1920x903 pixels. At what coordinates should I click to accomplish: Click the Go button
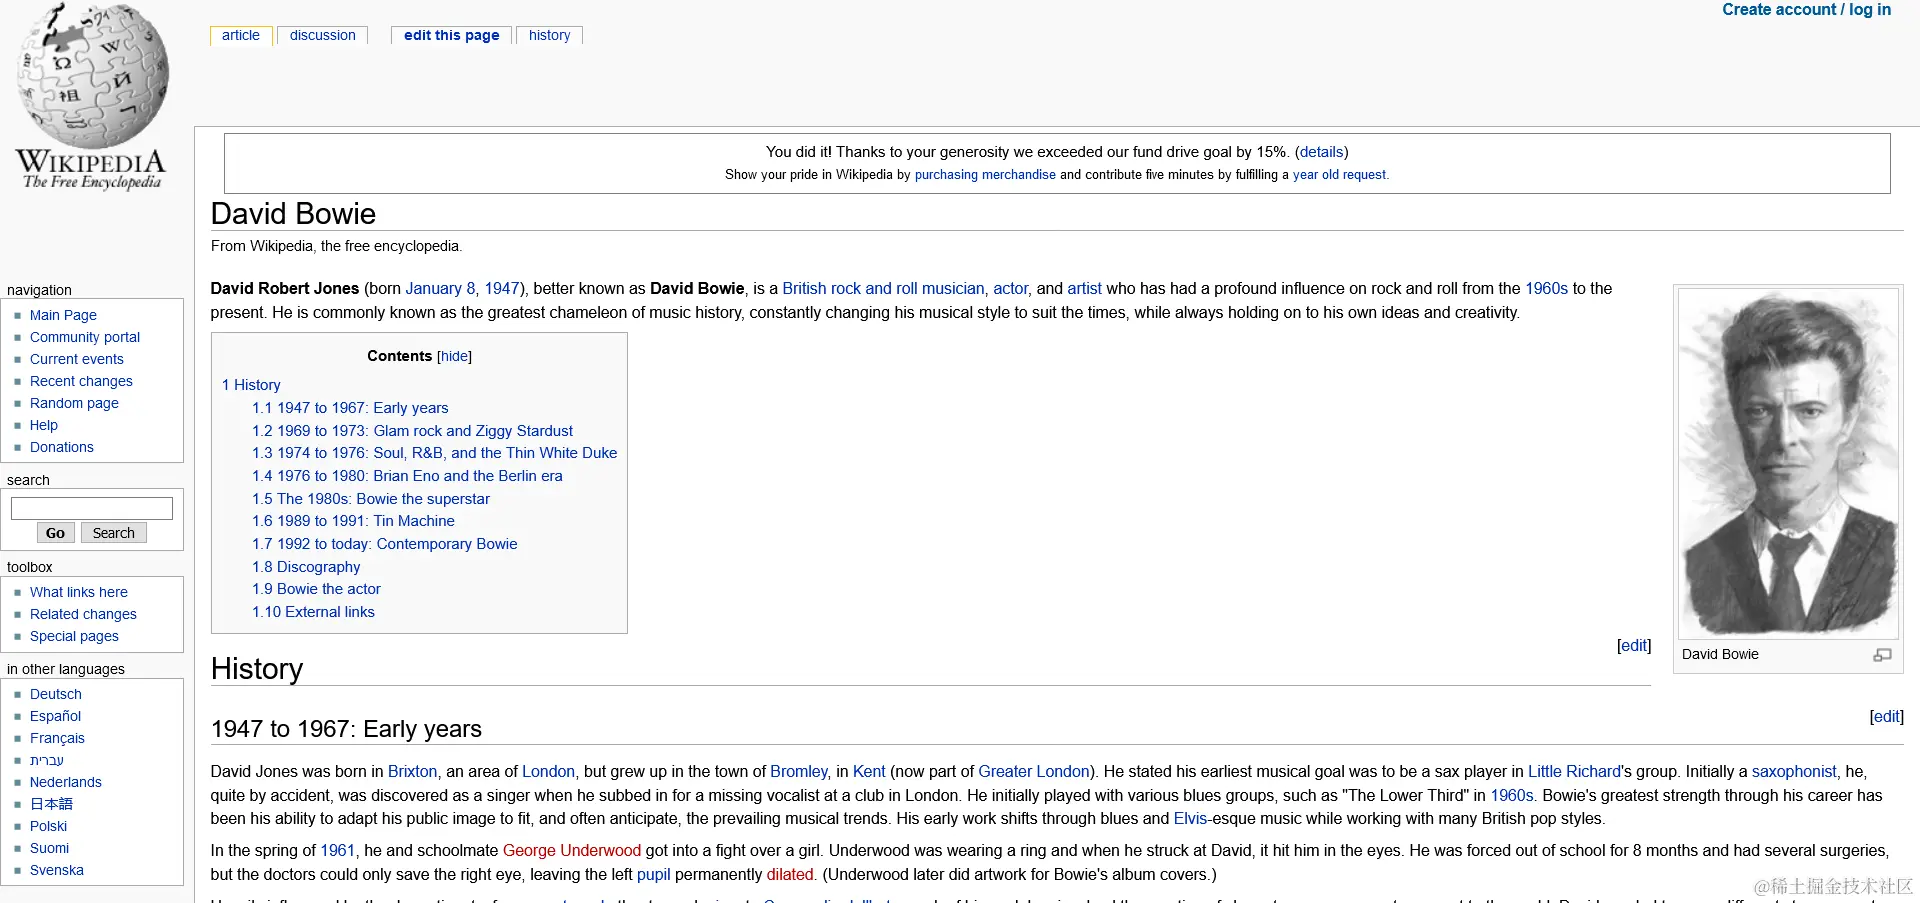point(56,533)
